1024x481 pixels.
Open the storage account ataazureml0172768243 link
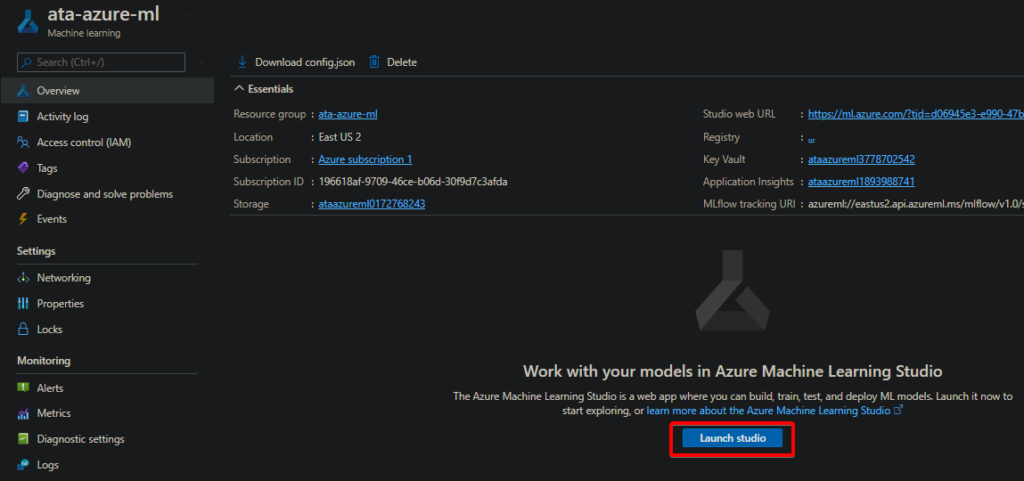372,204
